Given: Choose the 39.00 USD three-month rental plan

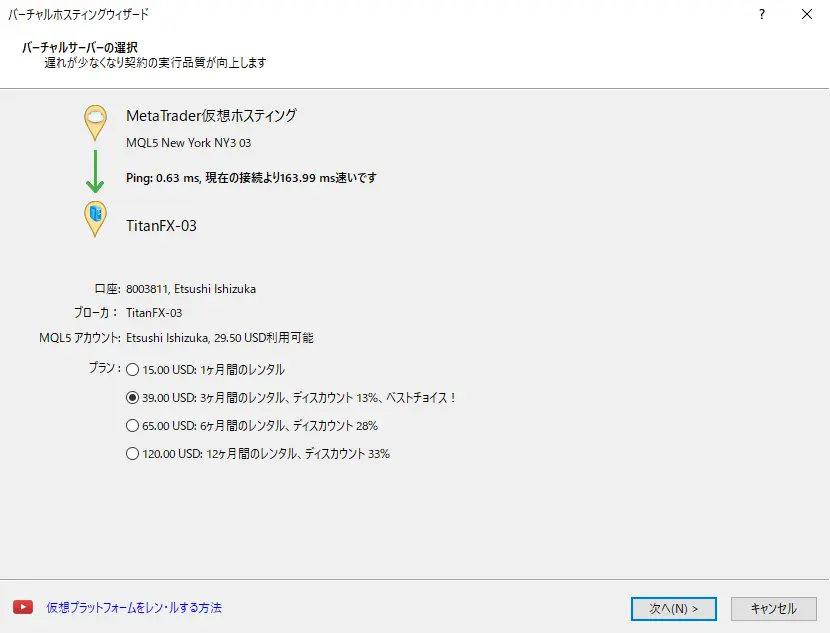Looking at the screenshot, I should 132,397.
